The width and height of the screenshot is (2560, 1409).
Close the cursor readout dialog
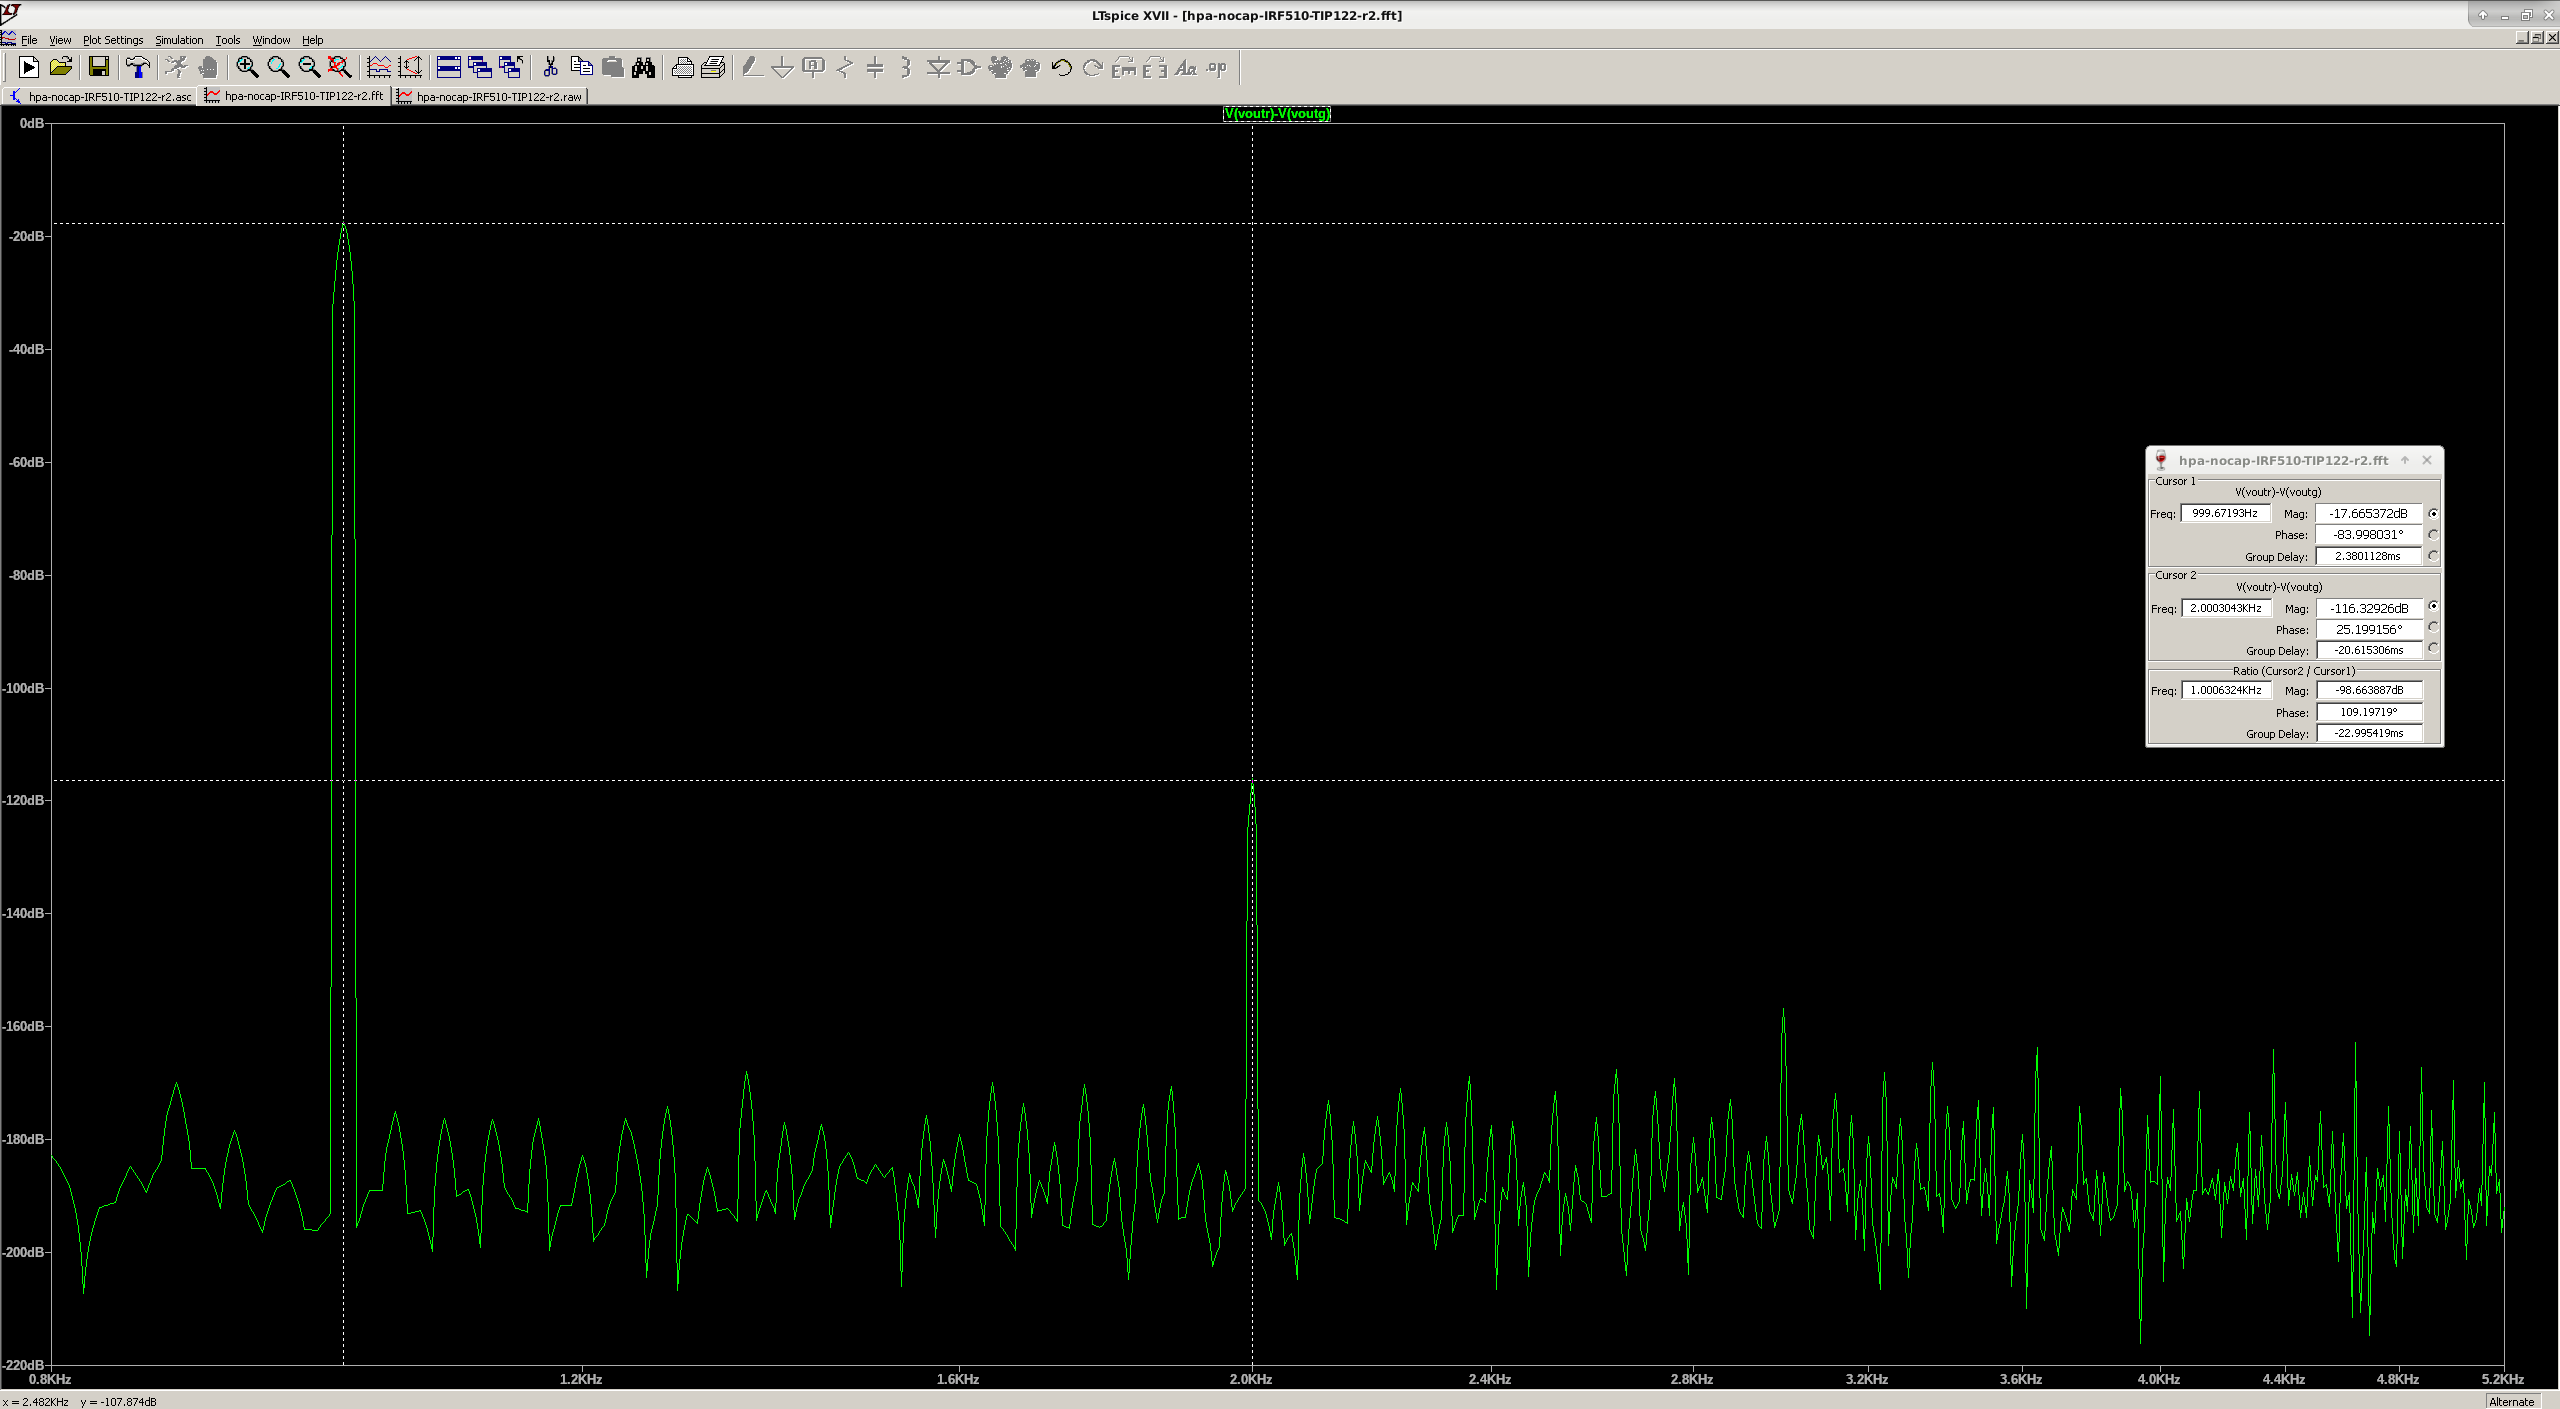[2427, 460]
